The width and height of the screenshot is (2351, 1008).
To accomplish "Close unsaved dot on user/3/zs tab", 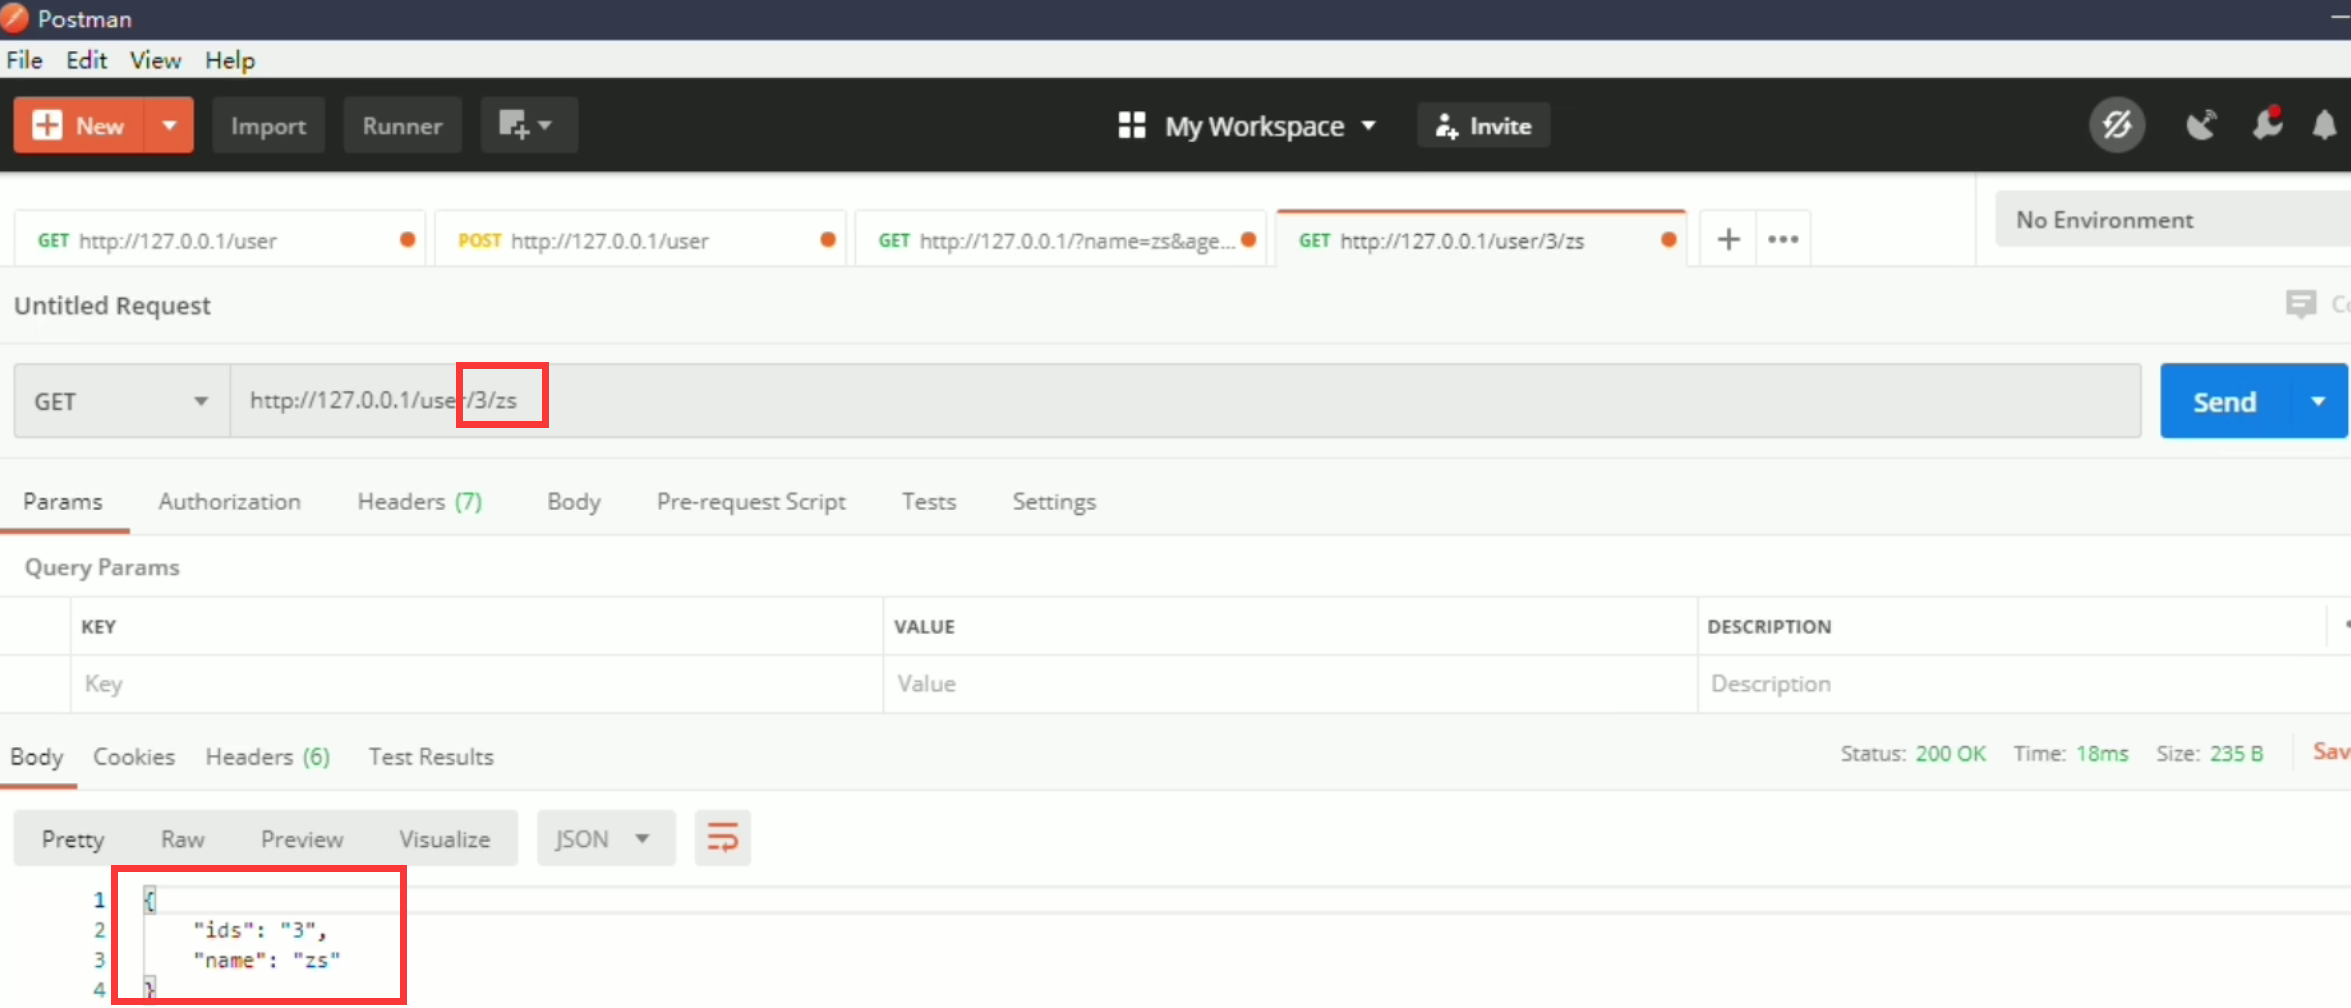I will point(1668,240).
